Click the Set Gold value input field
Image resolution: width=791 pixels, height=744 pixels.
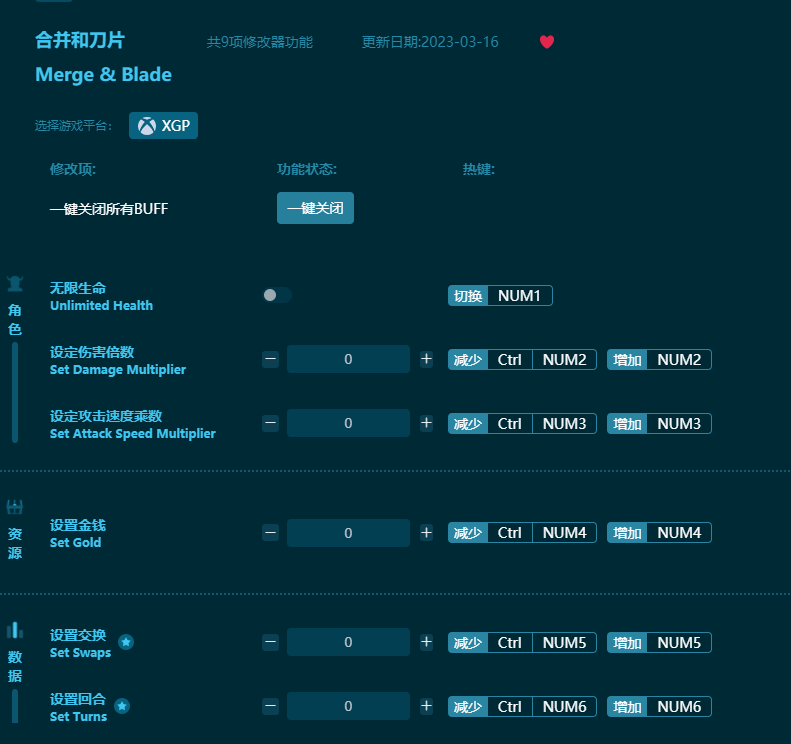click(348, 533)
